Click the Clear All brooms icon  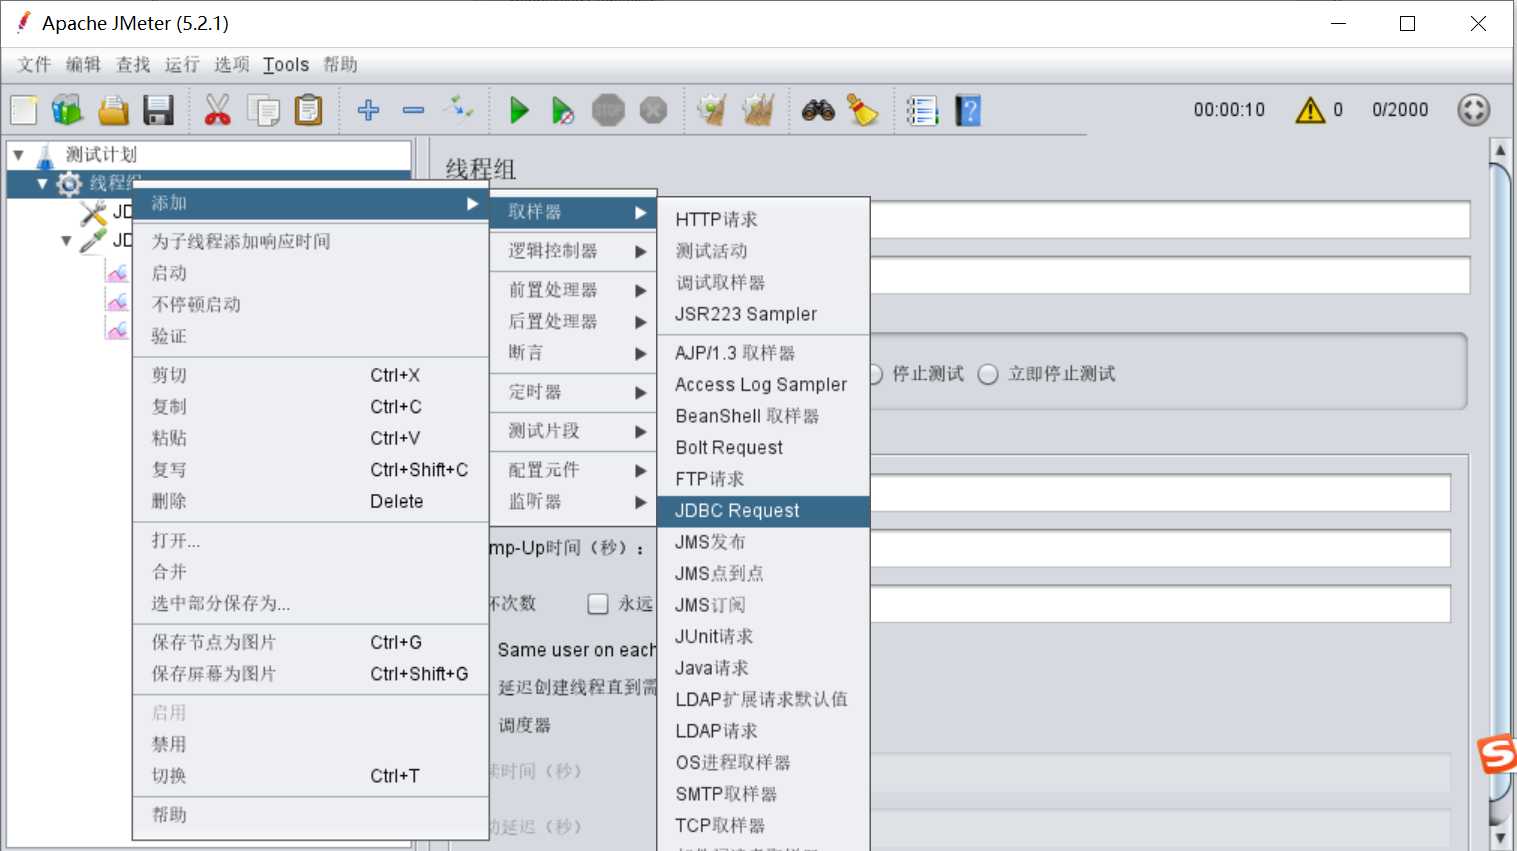(758, 110)
